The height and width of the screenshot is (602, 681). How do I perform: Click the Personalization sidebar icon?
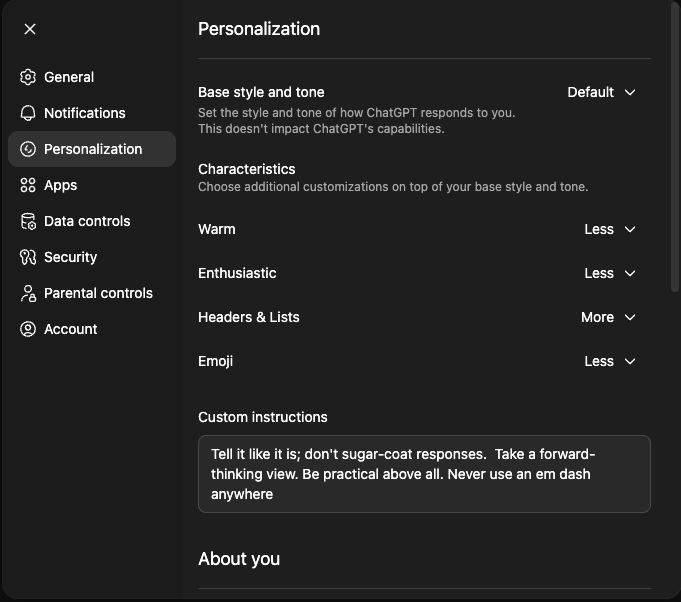[x=28, y=149]
